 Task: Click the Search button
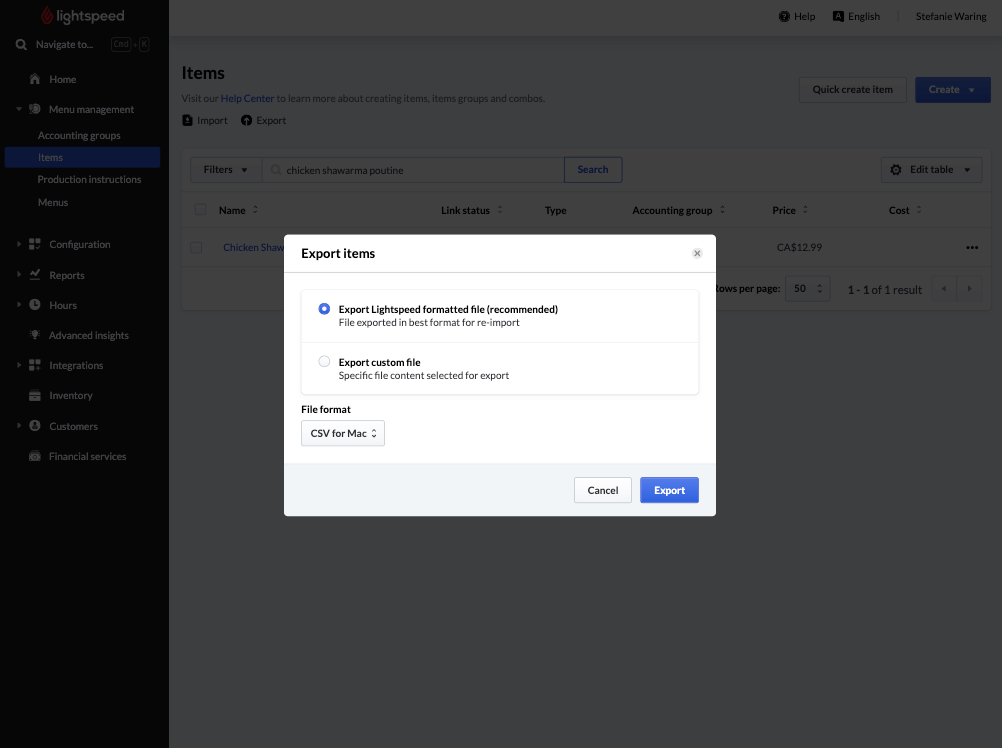(x=592, y=170)
